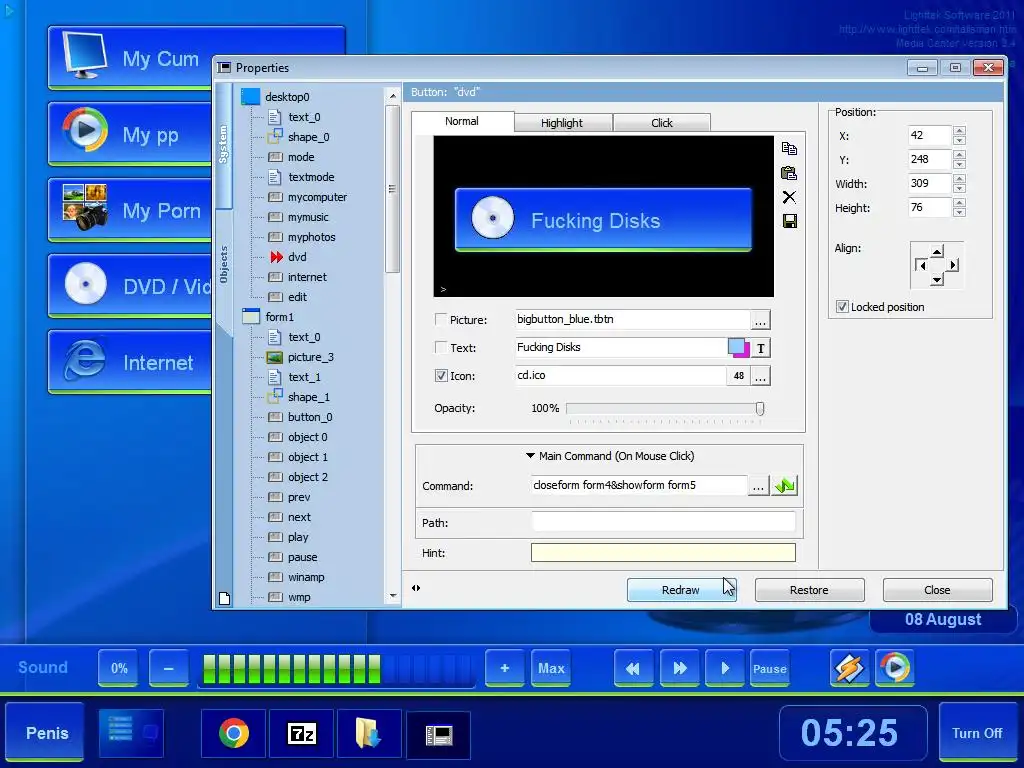This screenshot has height=768, width=1024.
Task: Click the Opacity slider handle
Action: (760, 409)
